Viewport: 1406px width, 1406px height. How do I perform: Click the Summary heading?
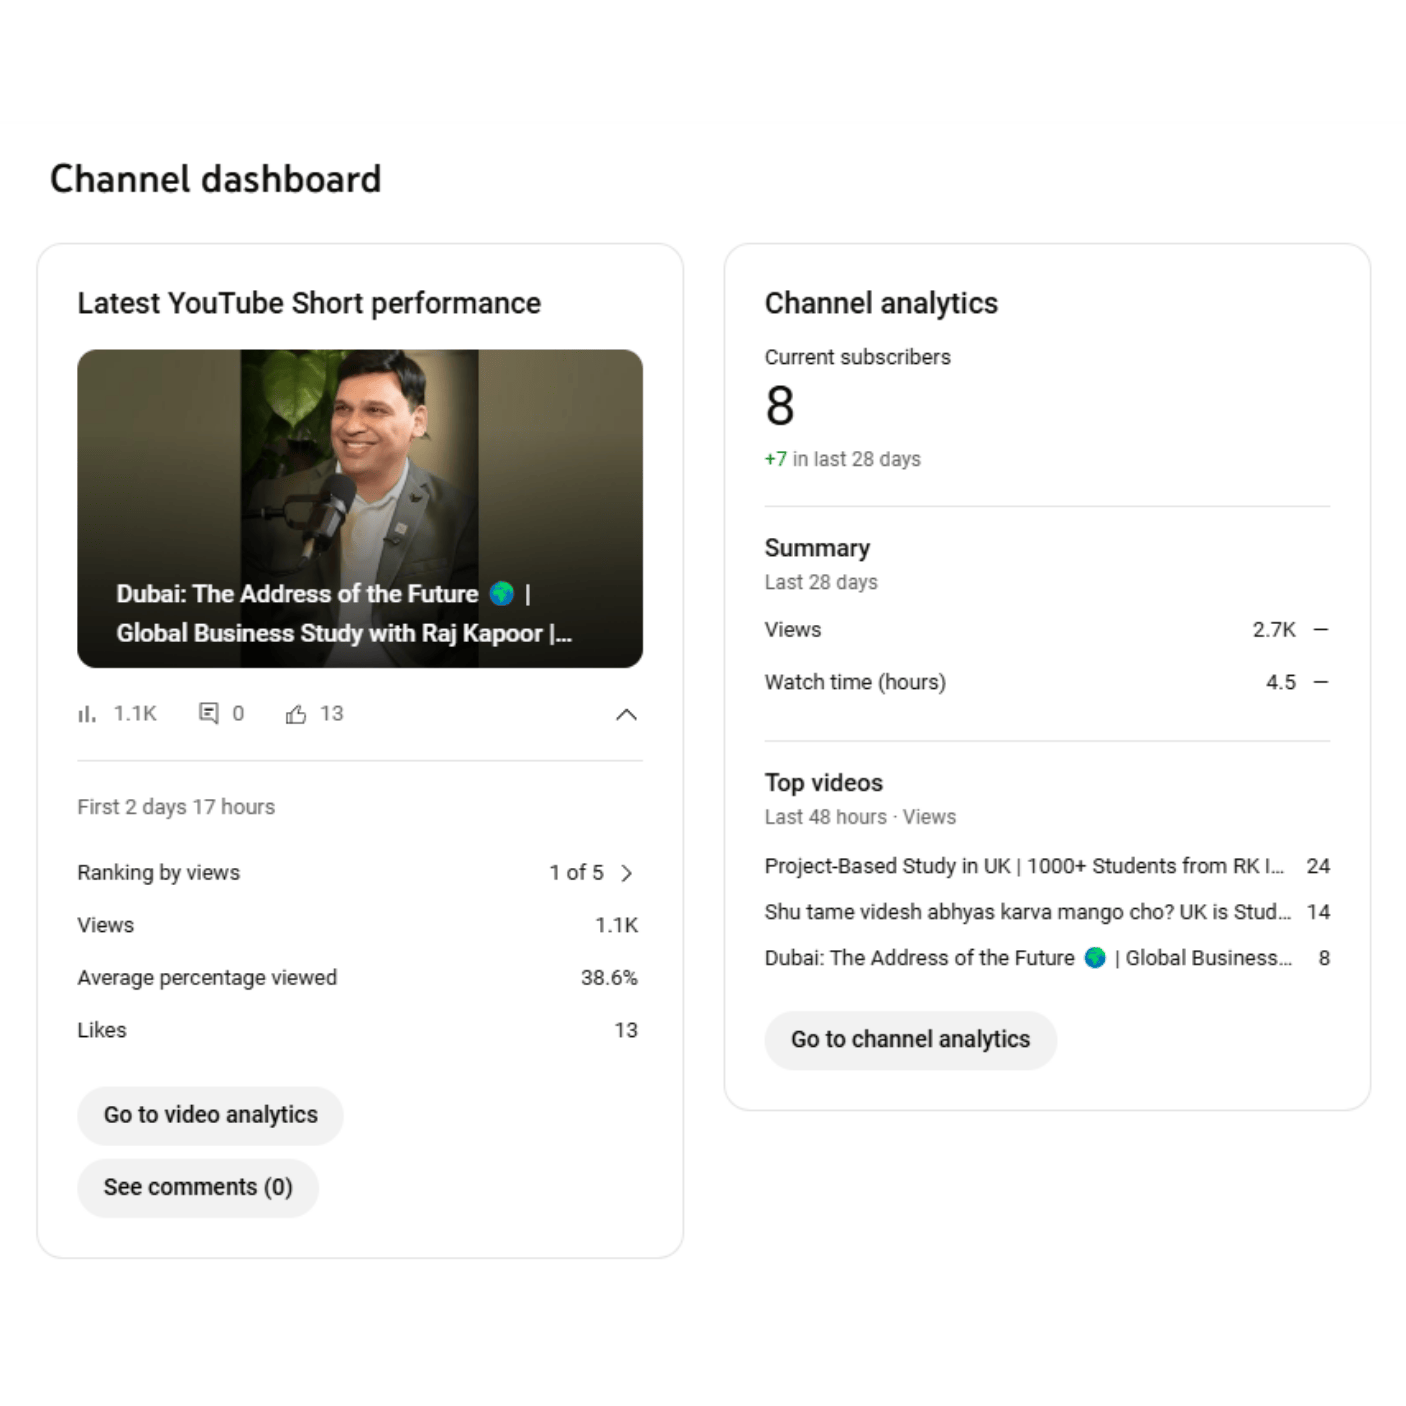click(817, 548)
